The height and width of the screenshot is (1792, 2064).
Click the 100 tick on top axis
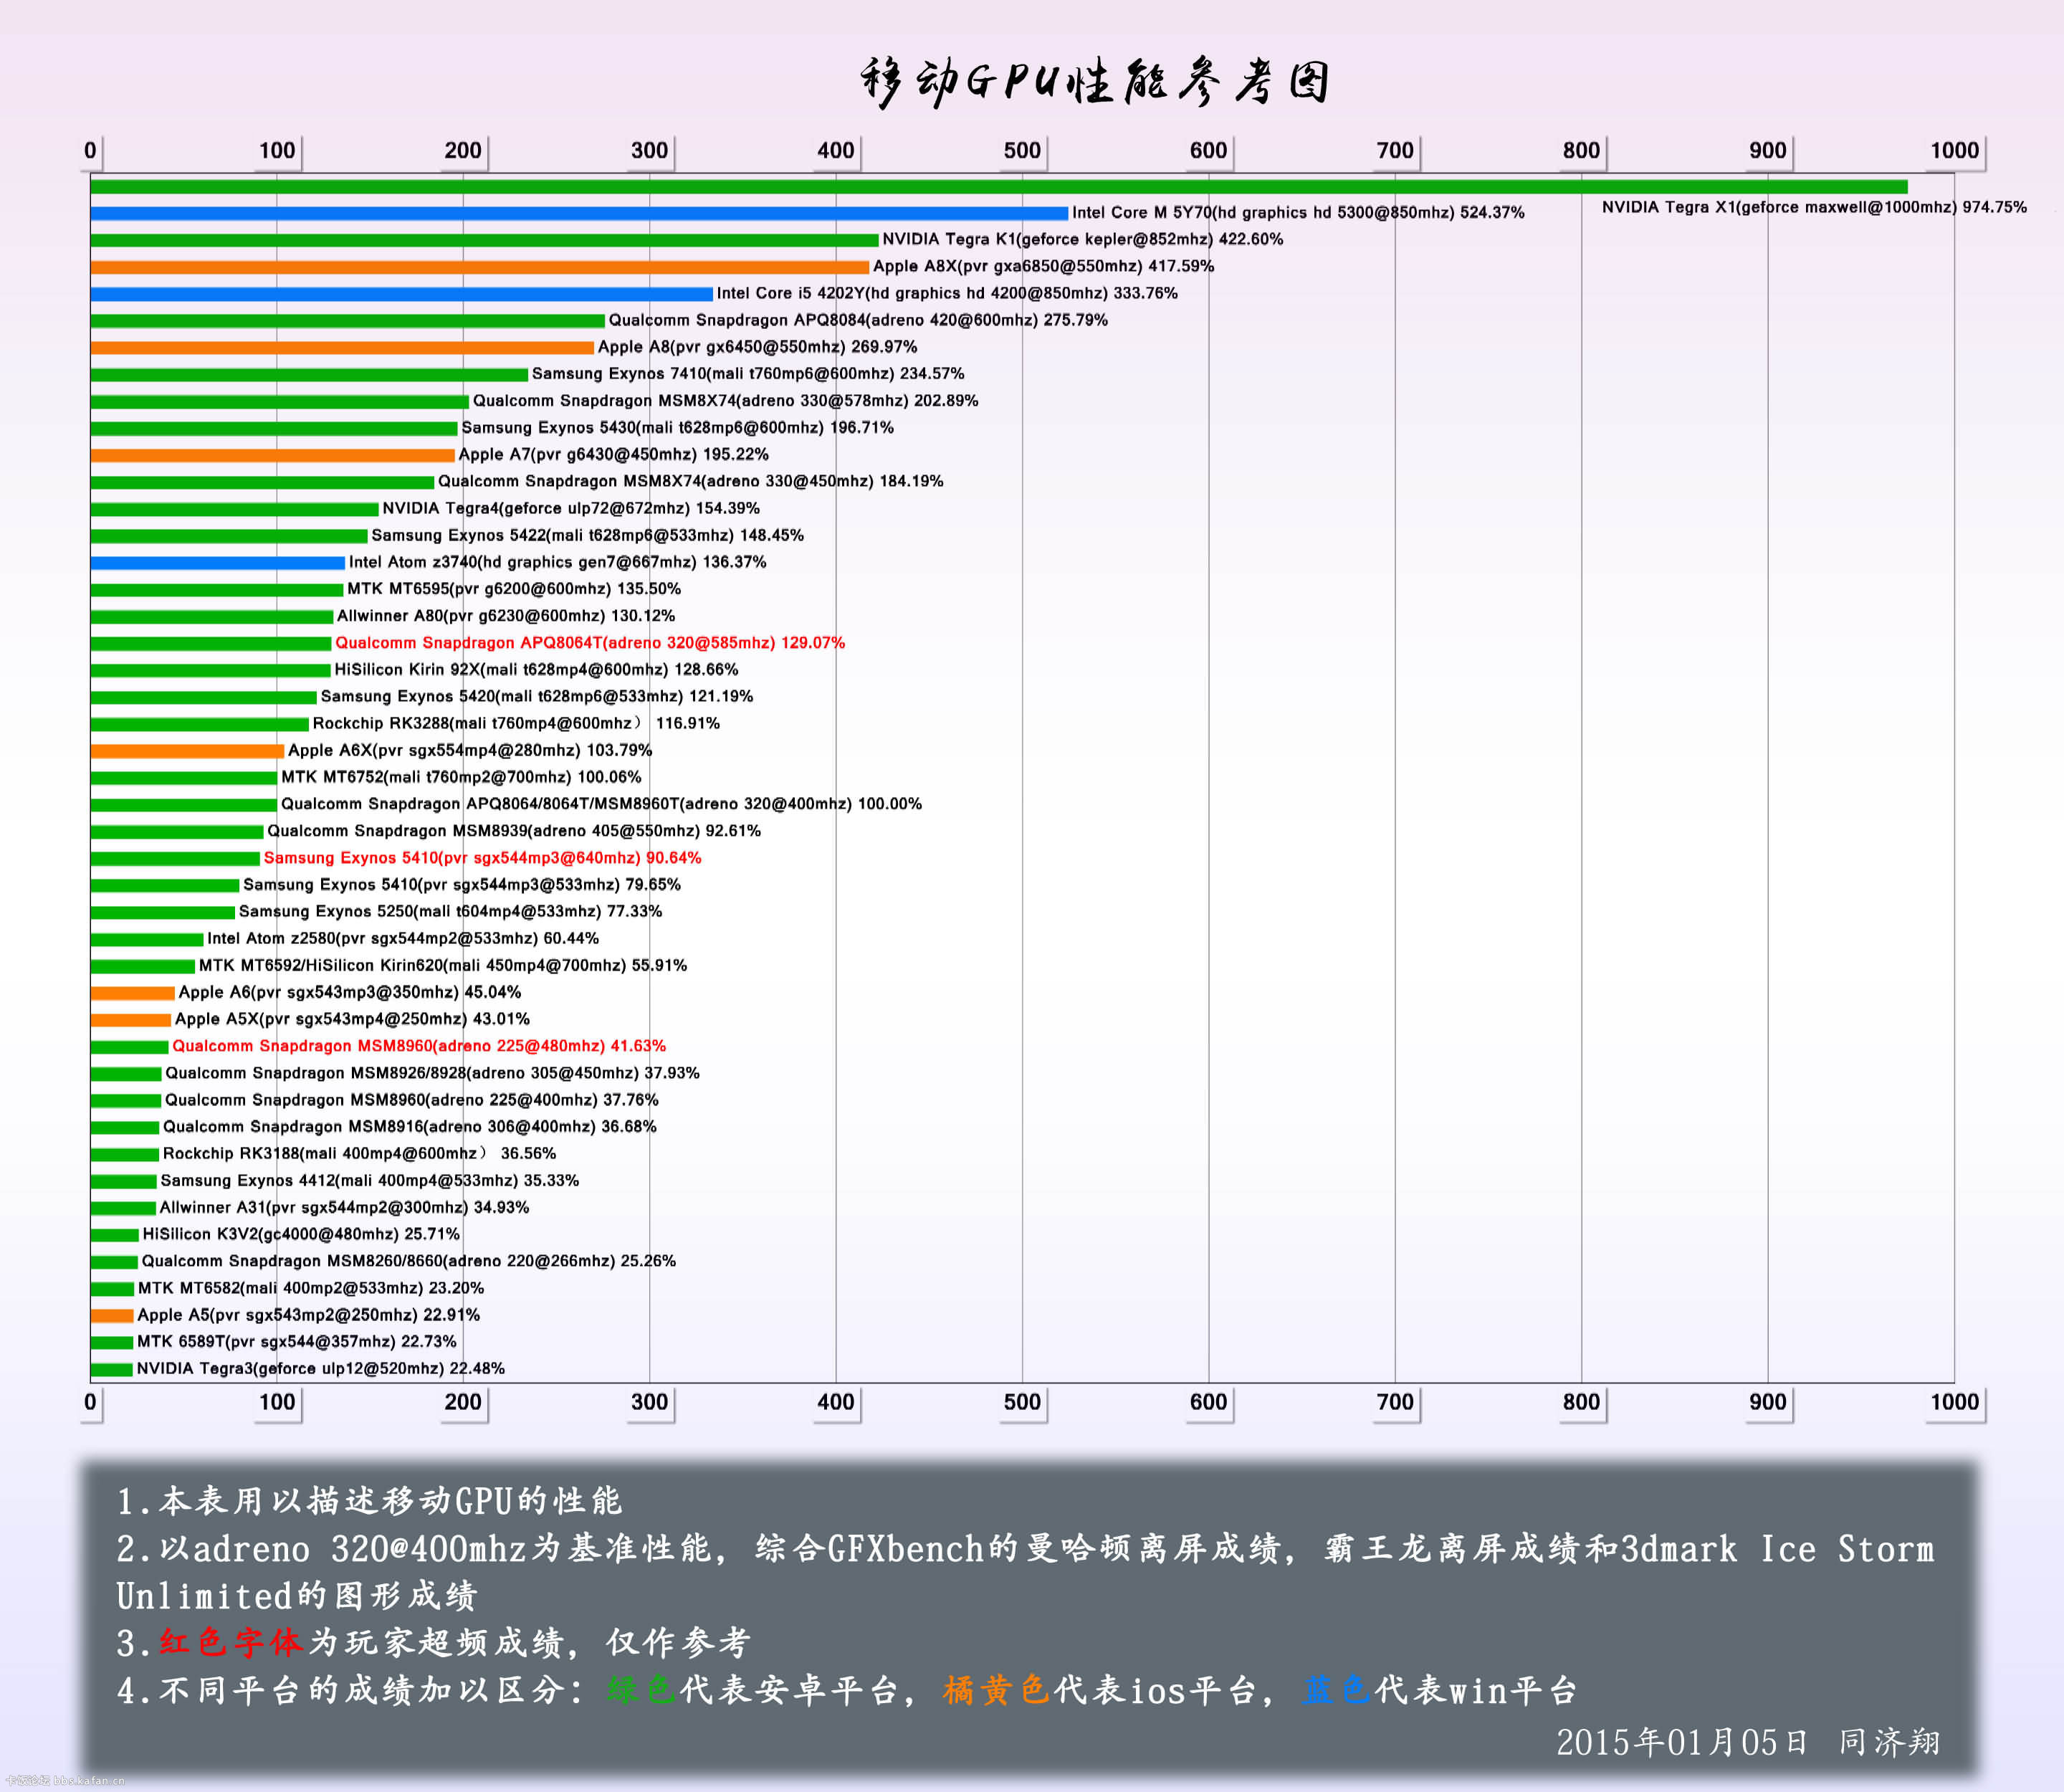point(277,151)
